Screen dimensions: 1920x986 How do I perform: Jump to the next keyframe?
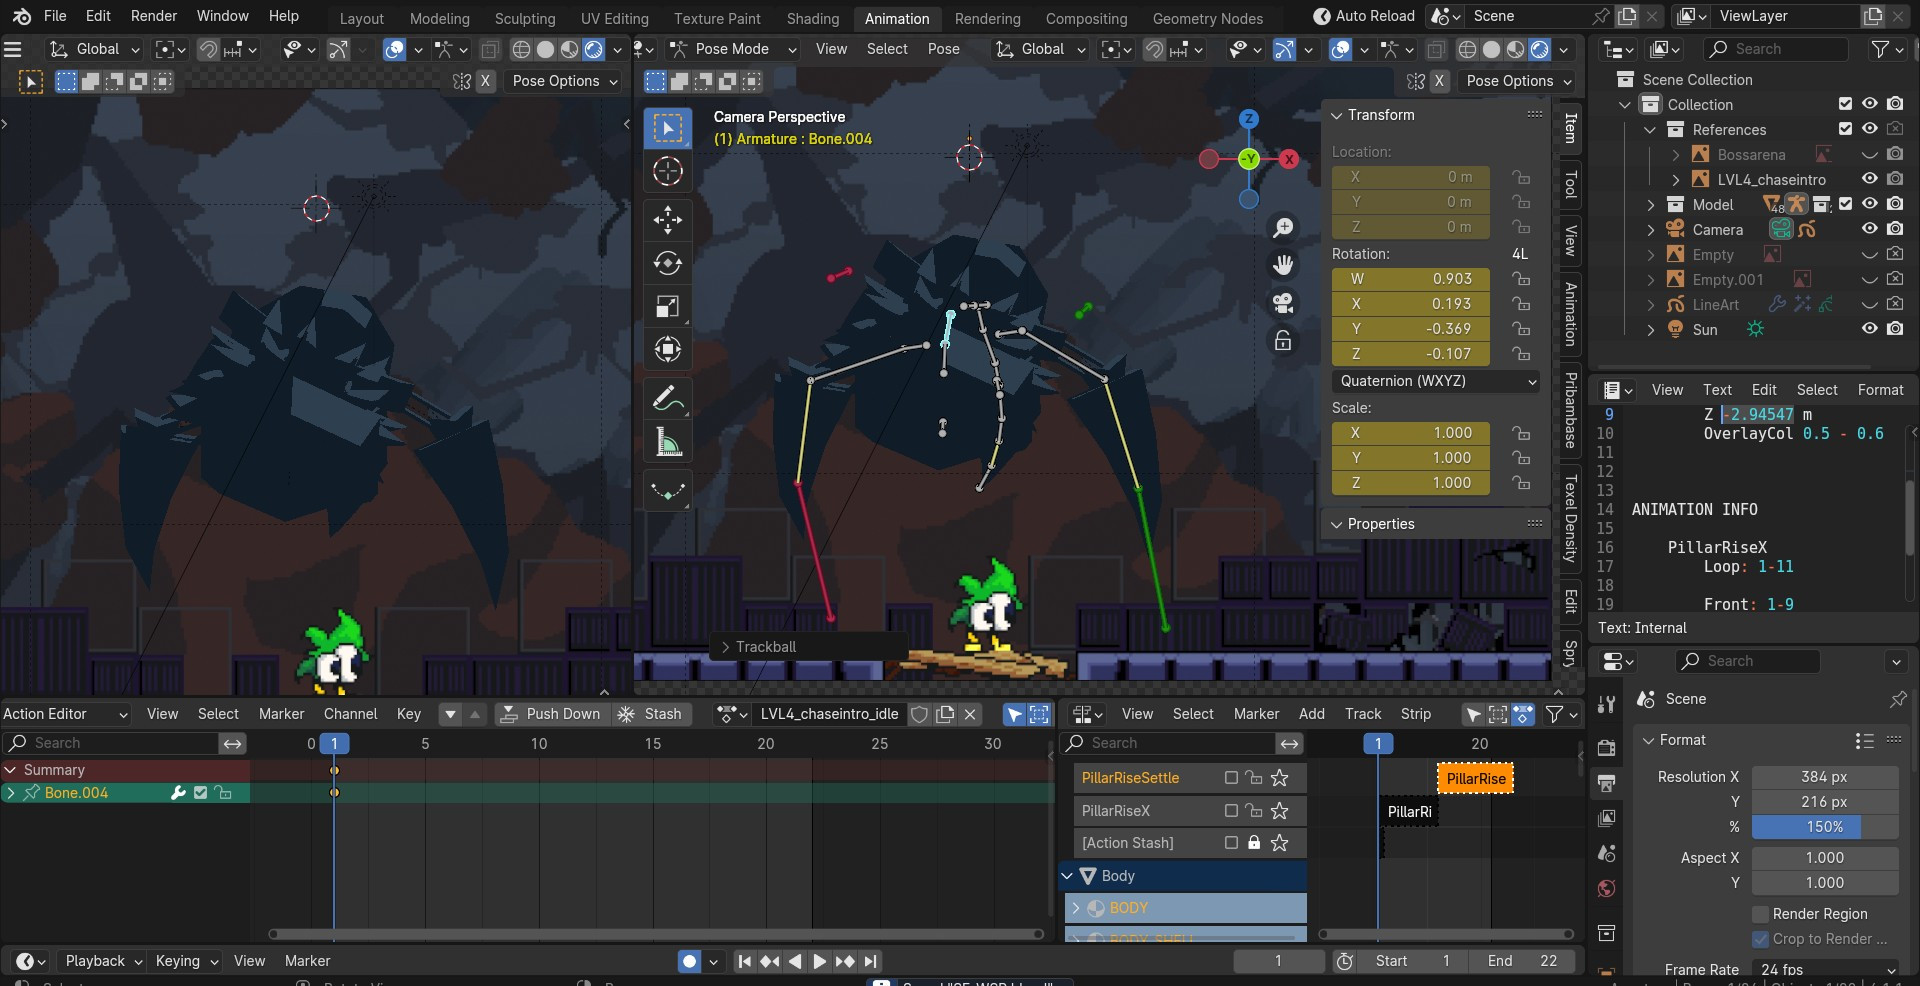coord(845,961)
